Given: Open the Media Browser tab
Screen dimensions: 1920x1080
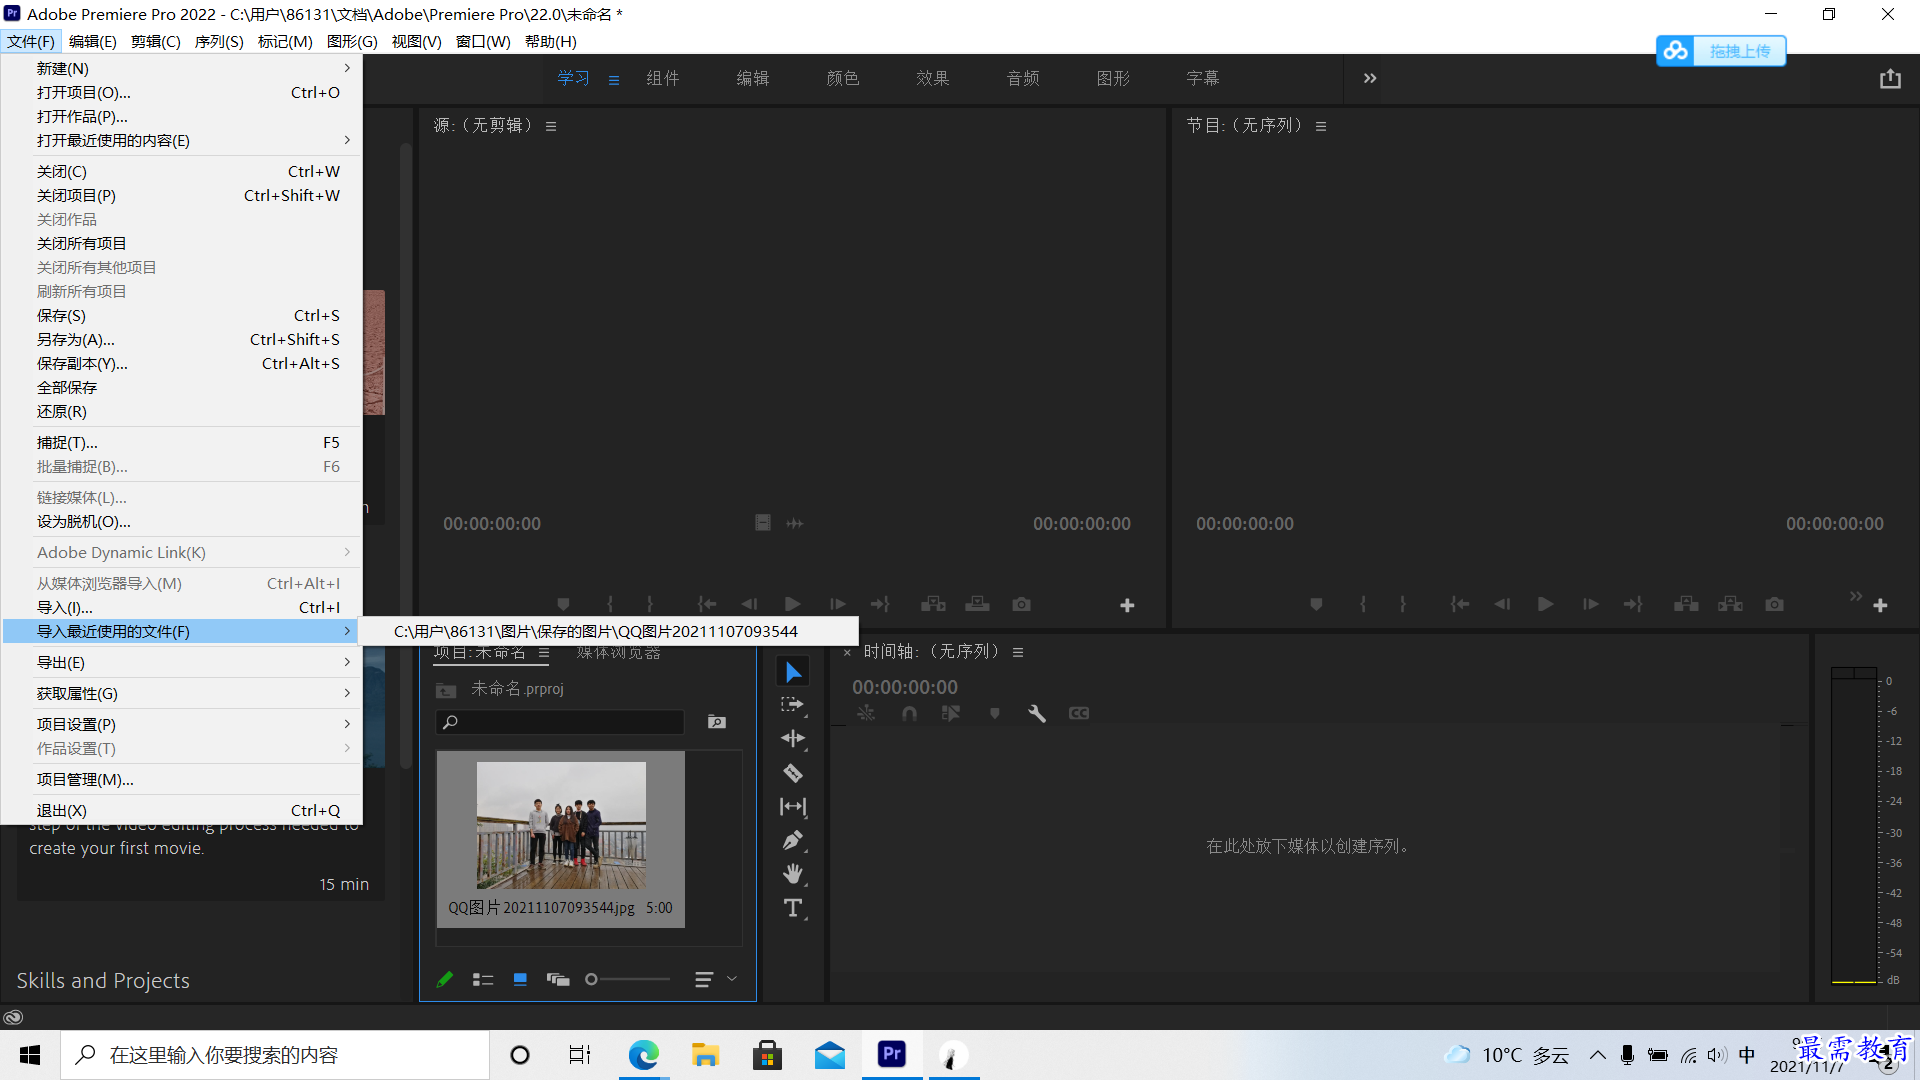Looking at the screenshot, I should [x=619, y=653].
